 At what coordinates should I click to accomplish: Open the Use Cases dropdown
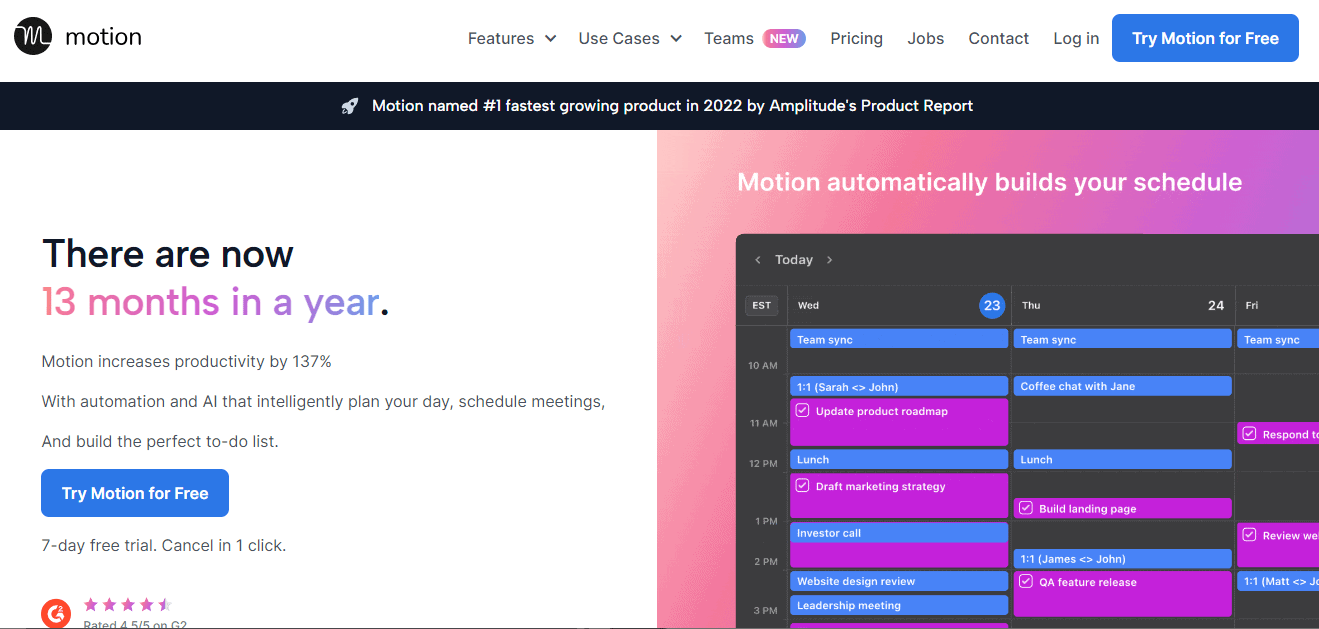point(630,39)
